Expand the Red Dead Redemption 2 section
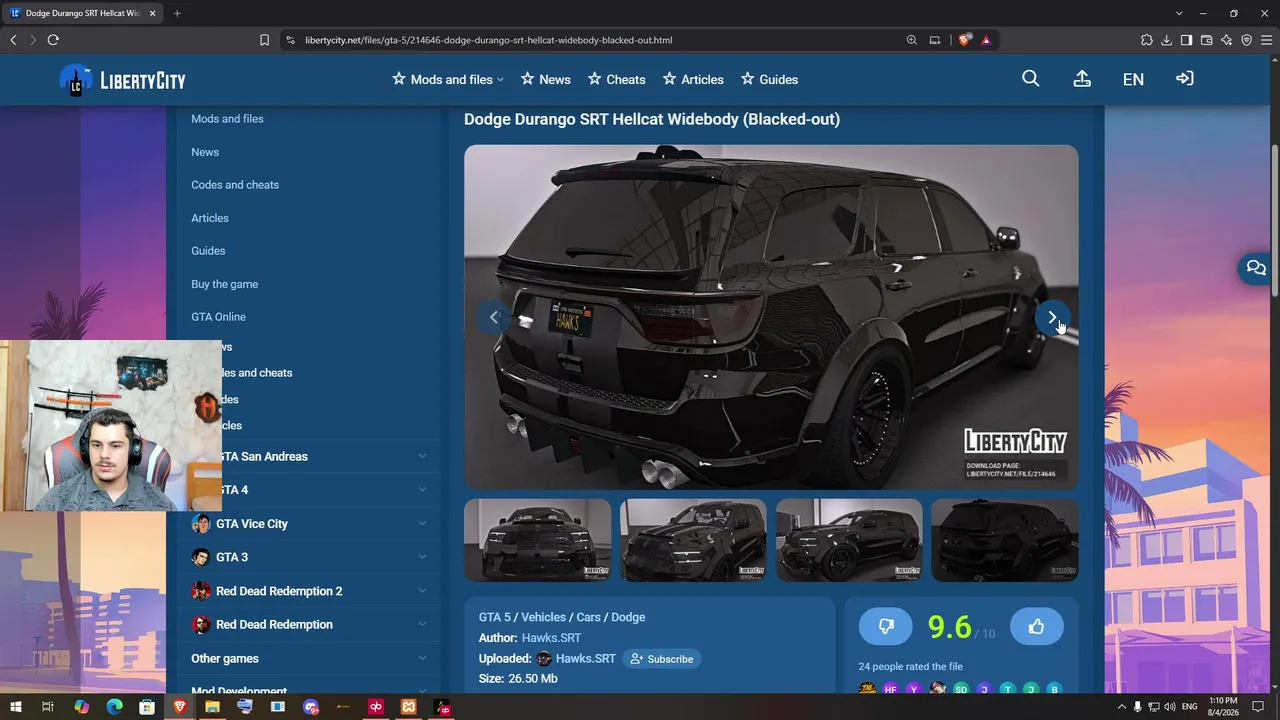Image resolution: width=1280 pixels, height=720 pixels. [x=308, y=591]
